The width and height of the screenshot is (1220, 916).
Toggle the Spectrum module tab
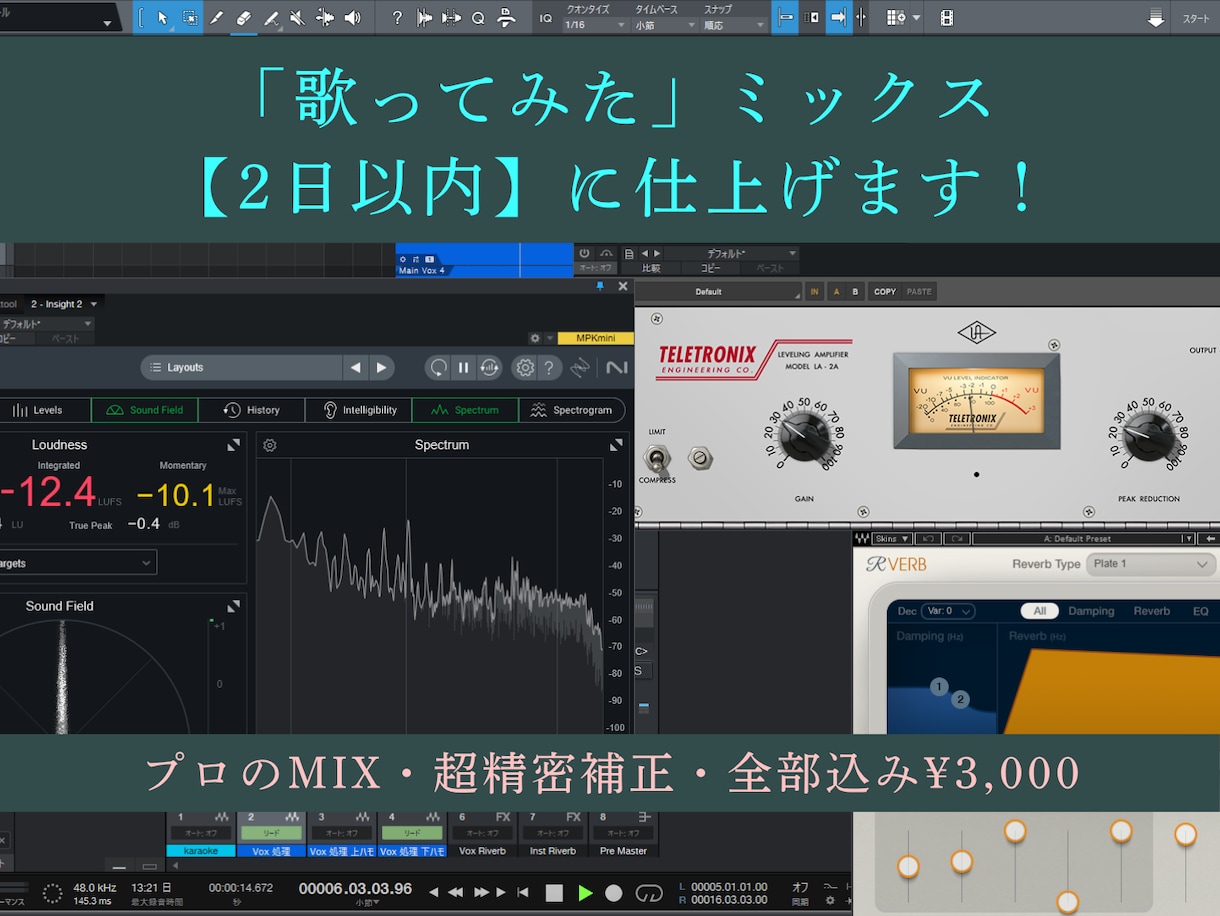click(465, 410)
